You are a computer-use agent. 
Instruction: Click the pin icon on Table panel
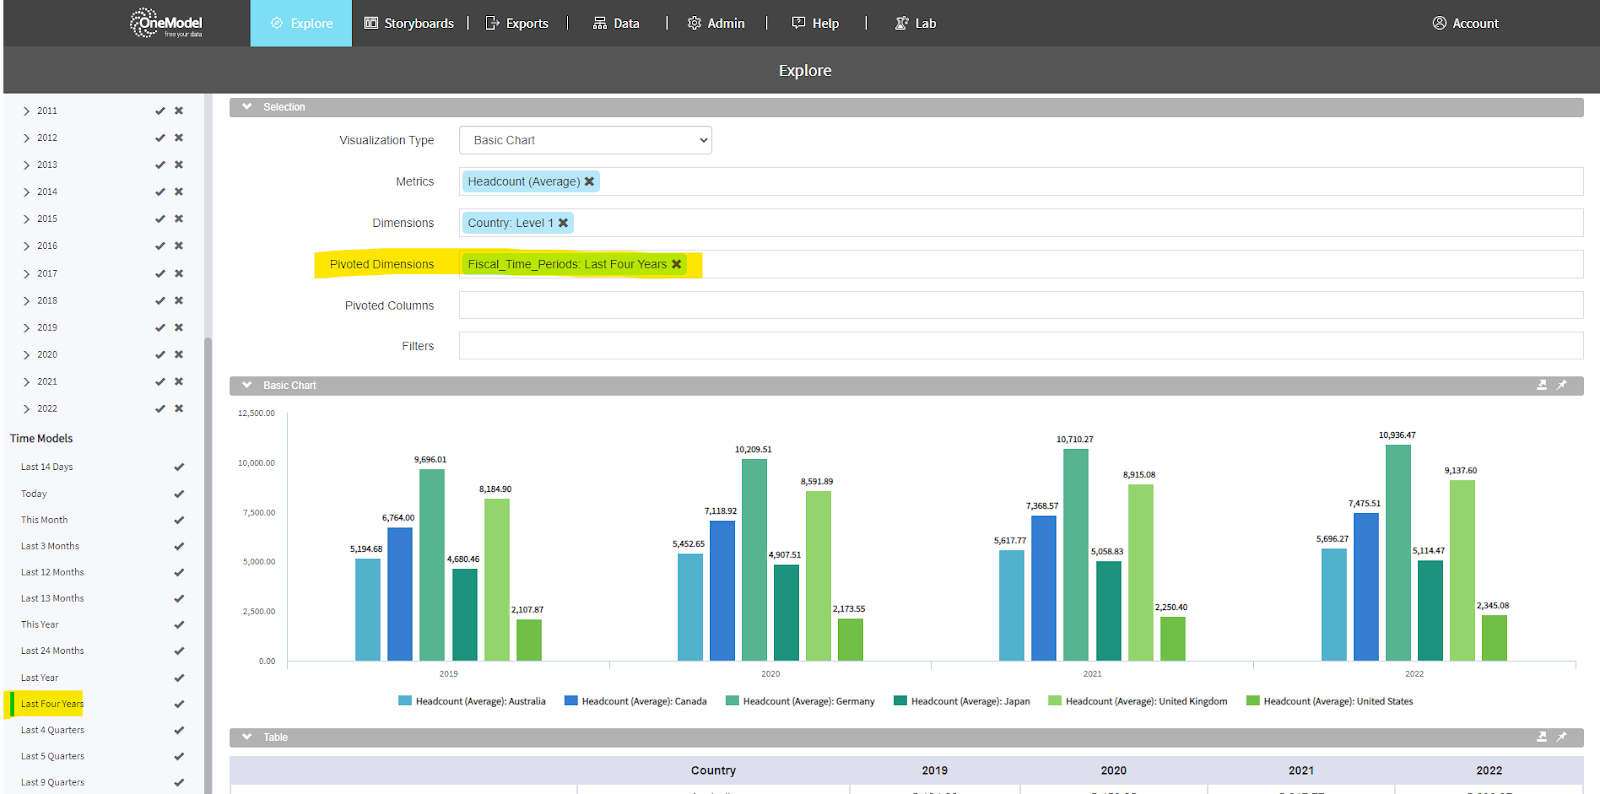(x=1562, y=737)
